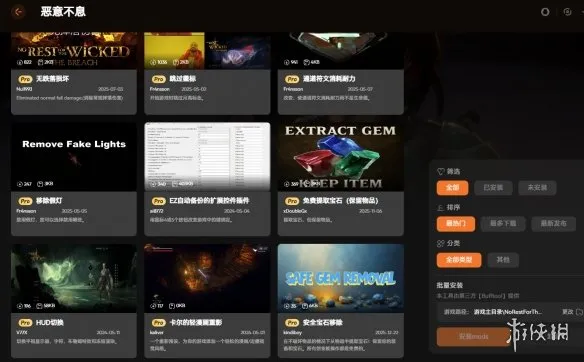The height and width of the screenshot is (362, 584).
Task: Click the EZ自动备份的扩展控件插件 title
Action: [x=209, y=201]
